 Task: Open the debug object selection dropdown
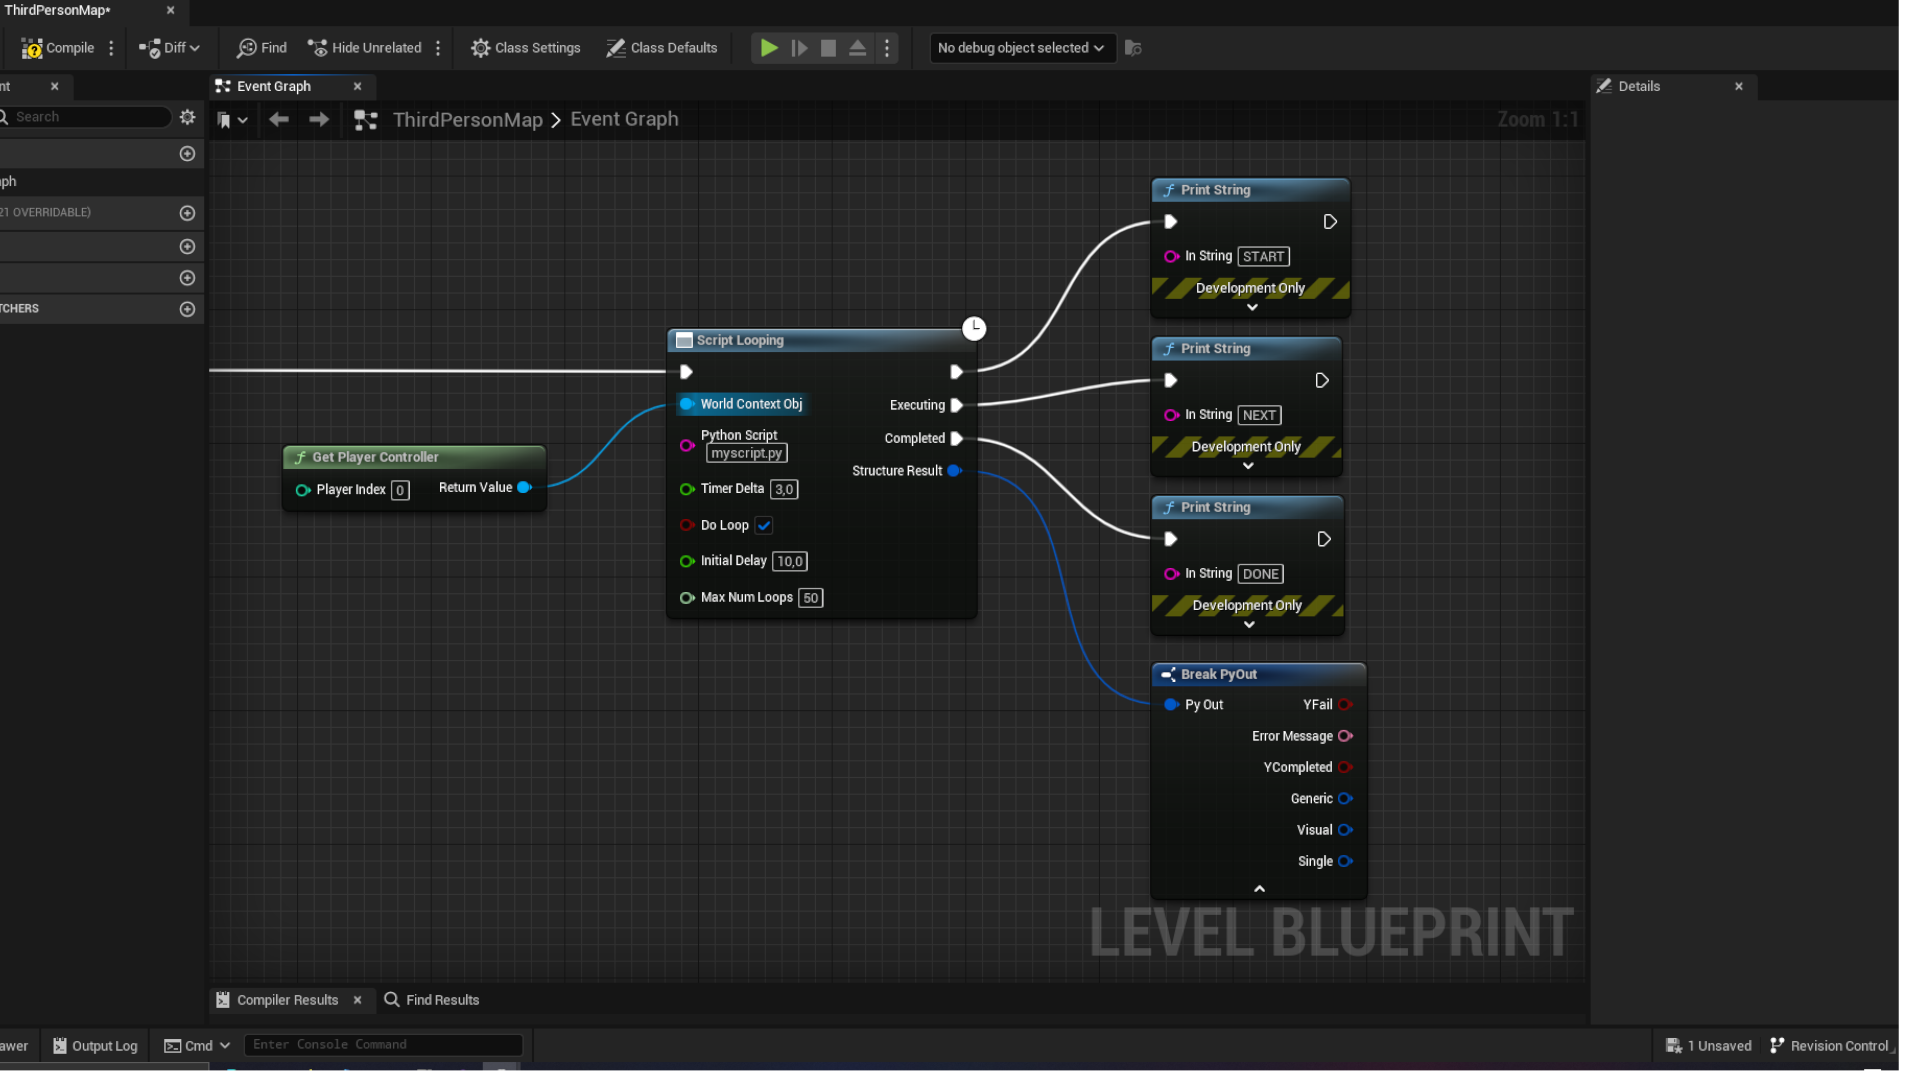click(x=1021, y=48)
